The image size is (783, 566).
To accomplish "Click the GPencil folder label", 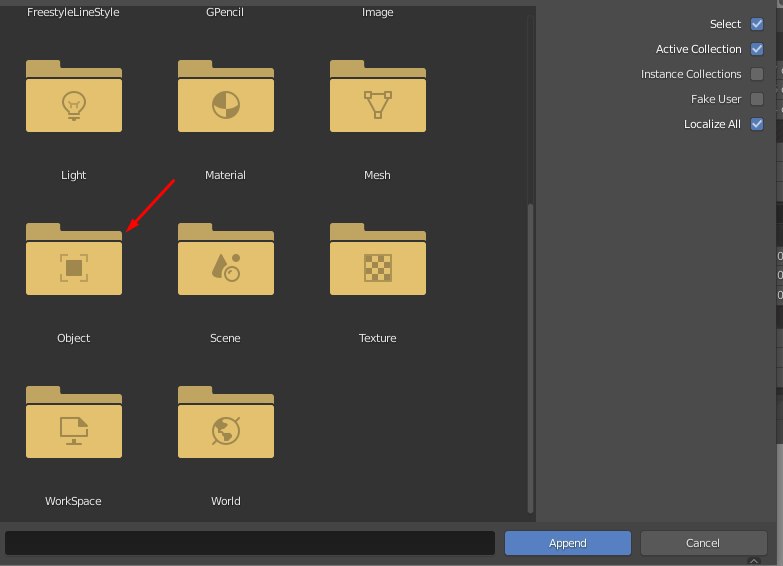I will click(x=225, y=12).
